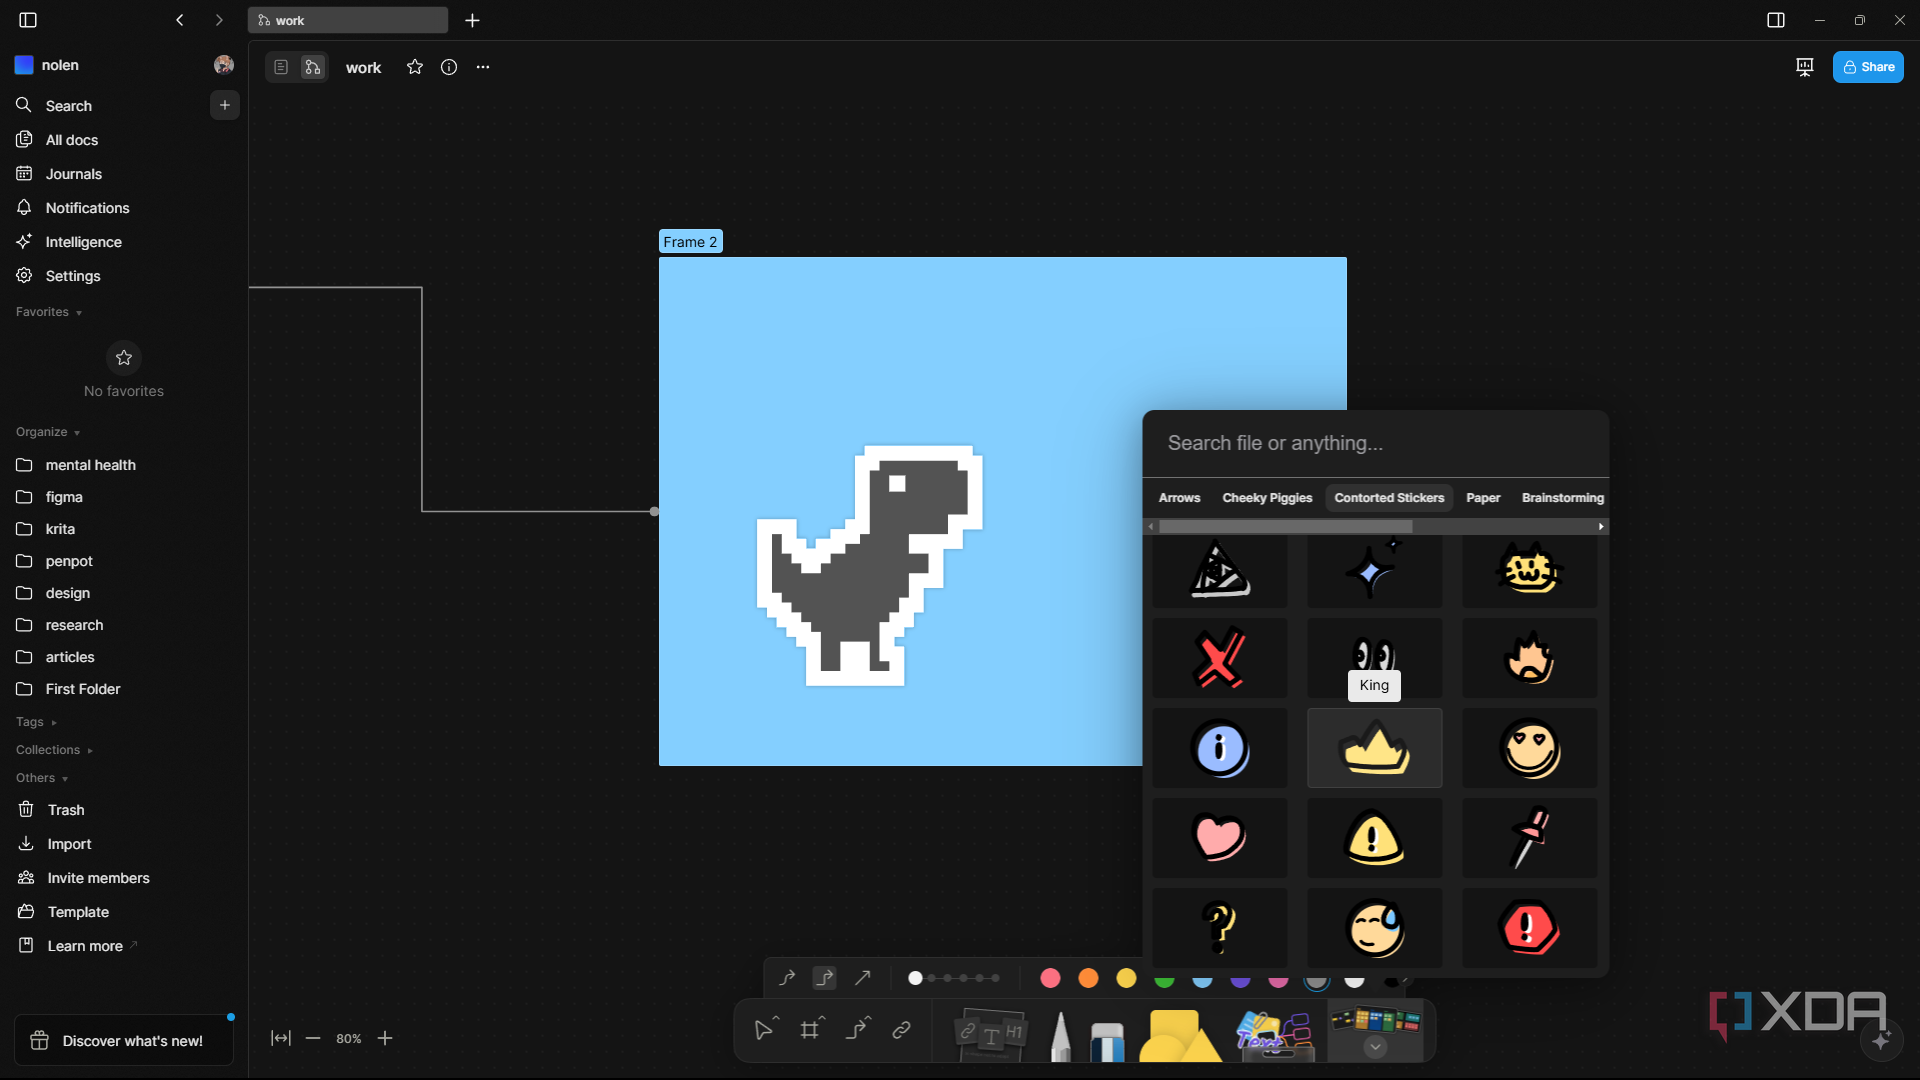Insert the pink heart sticker
This screenshot has width=1920, height=1080.
click(1219, 838)
